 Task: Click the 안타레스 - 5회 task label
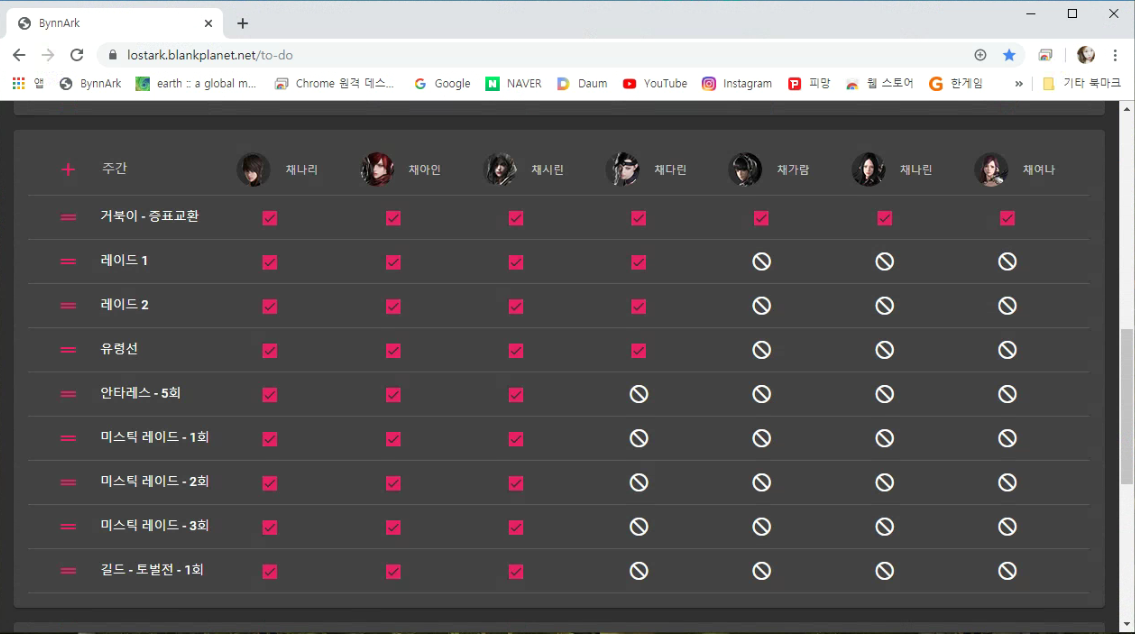point(140,393)
